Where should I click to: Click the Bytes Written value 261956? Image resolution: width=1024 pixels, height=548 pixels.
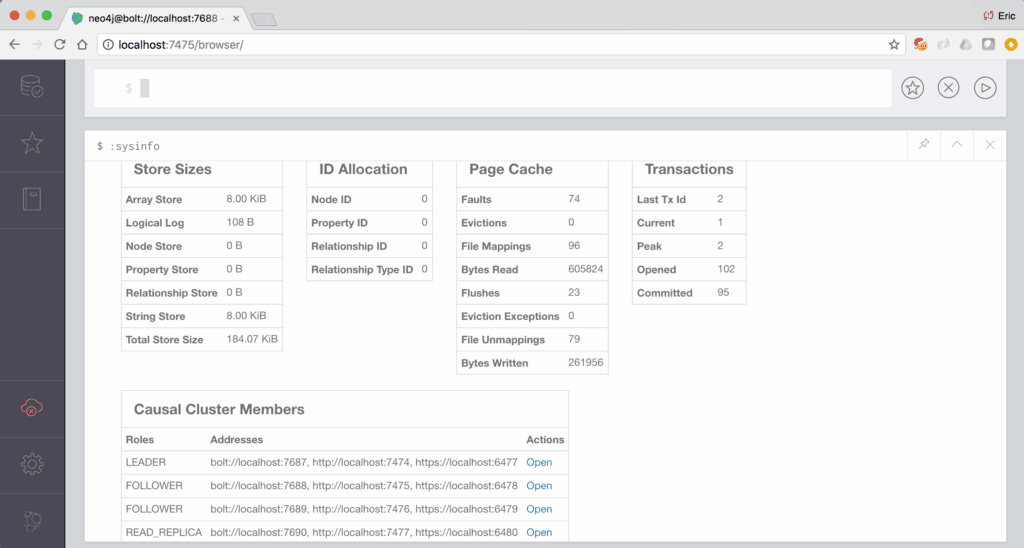pos(586,363)
